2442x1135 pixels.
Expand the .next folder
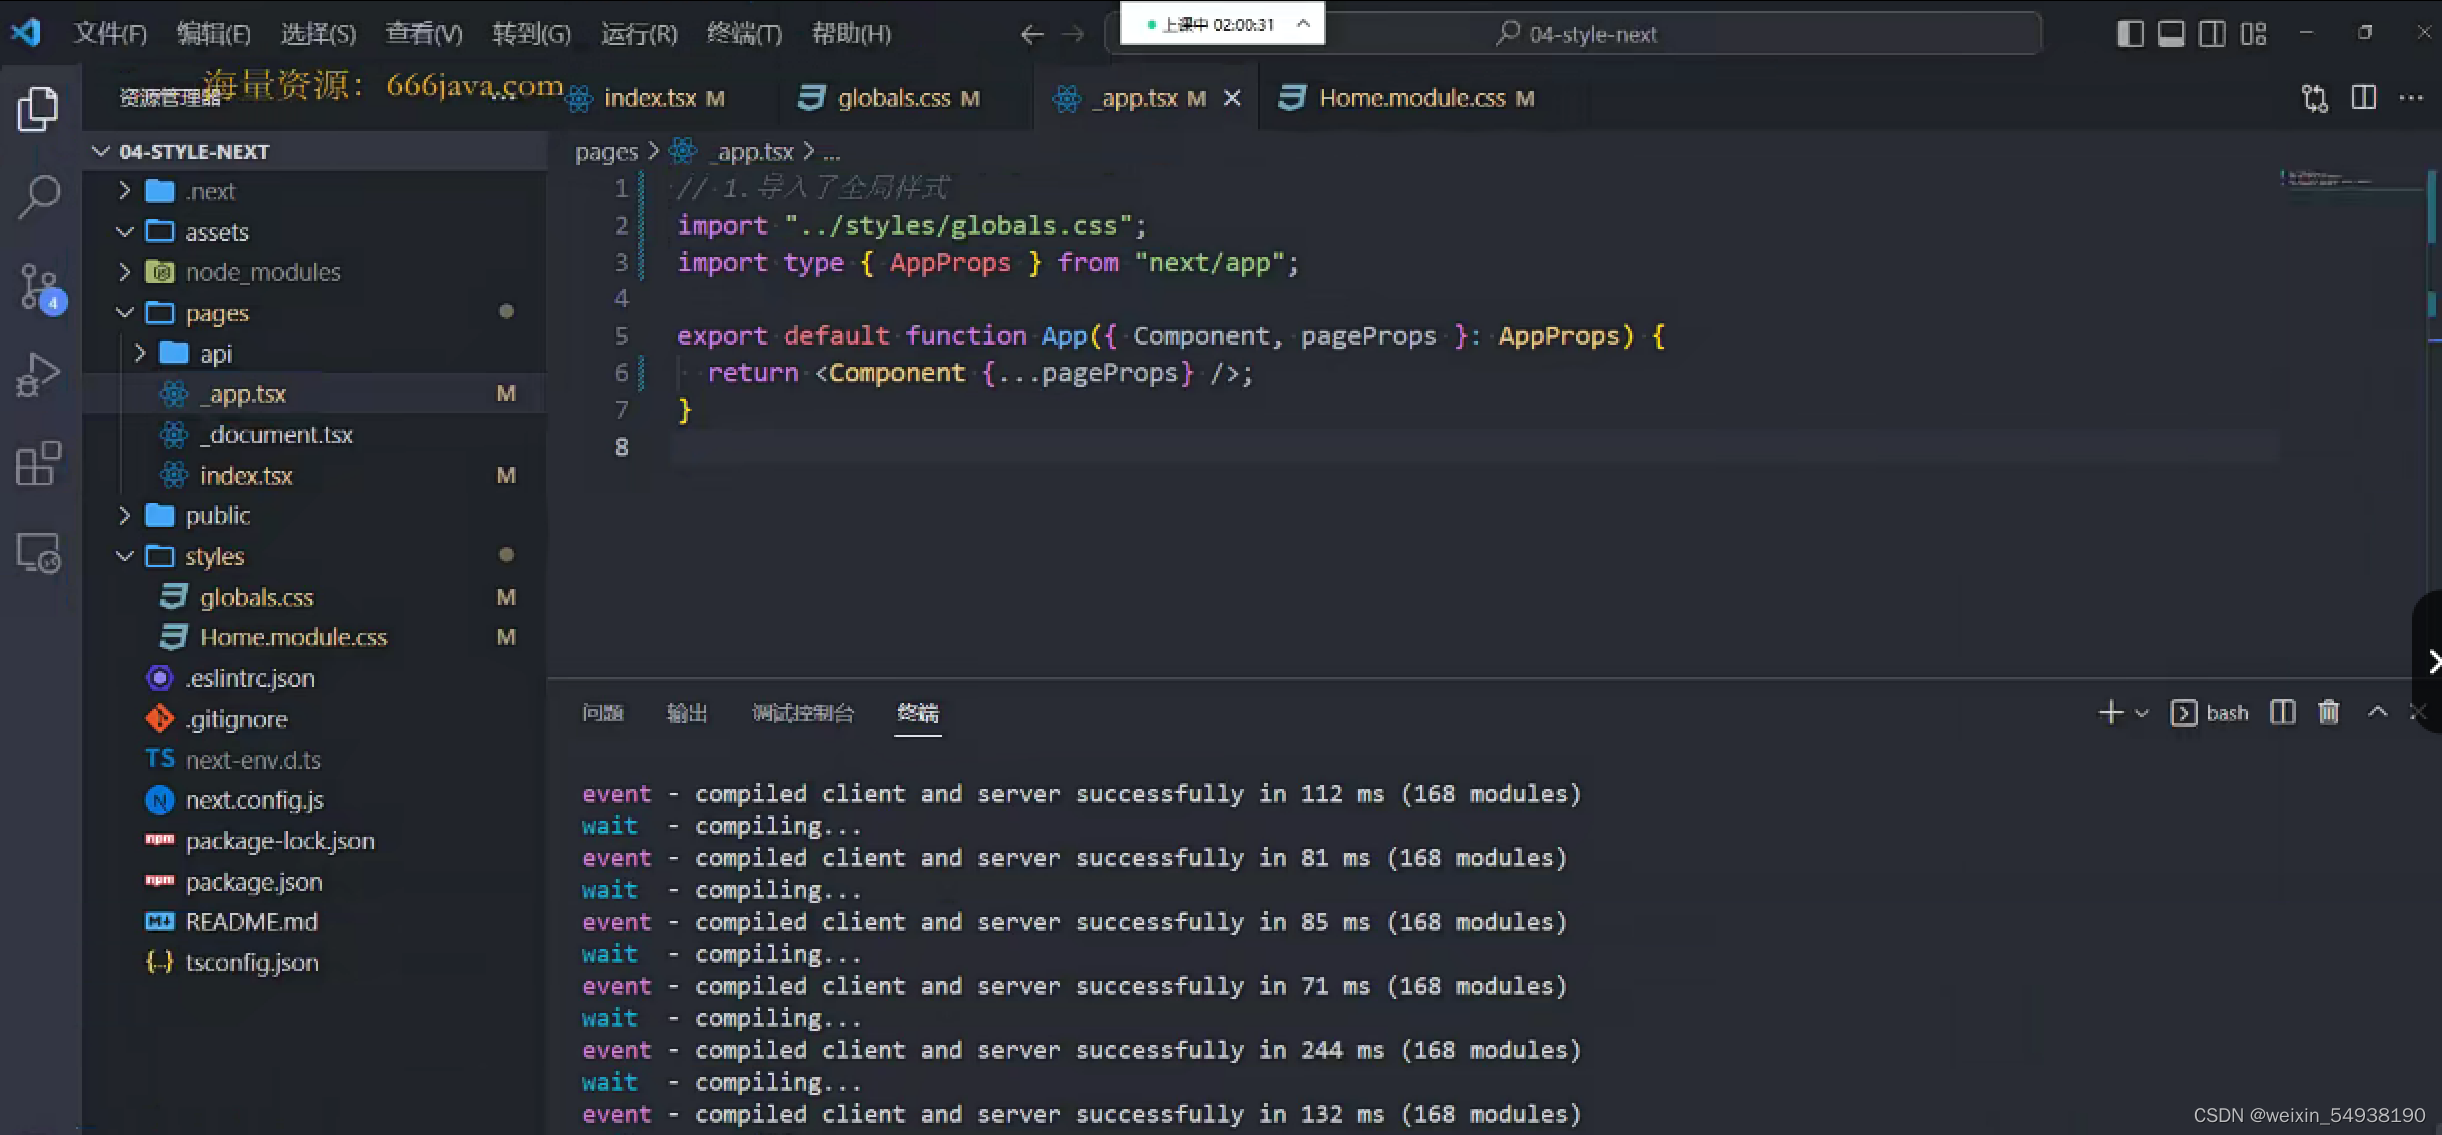coord(315,191)
